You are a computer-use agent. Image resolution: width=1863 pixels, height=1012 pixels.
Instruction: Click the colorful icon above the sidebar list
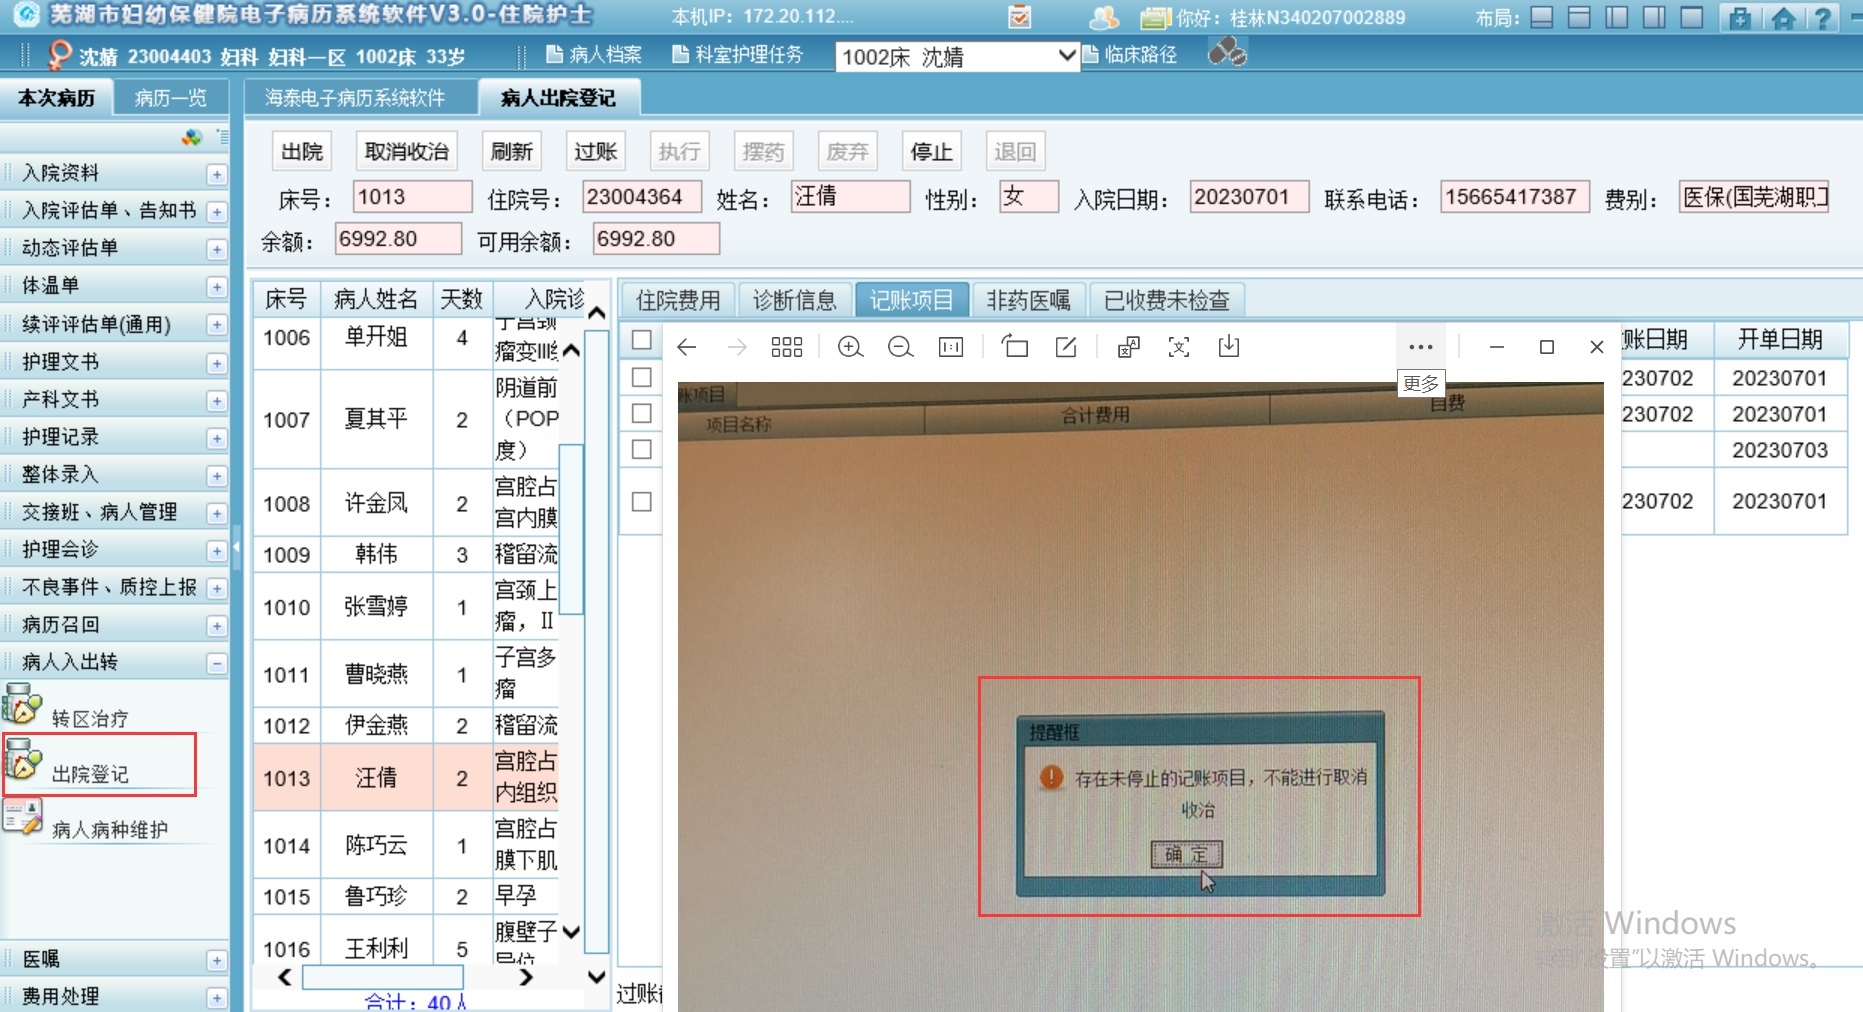click(x=192, y=137)
